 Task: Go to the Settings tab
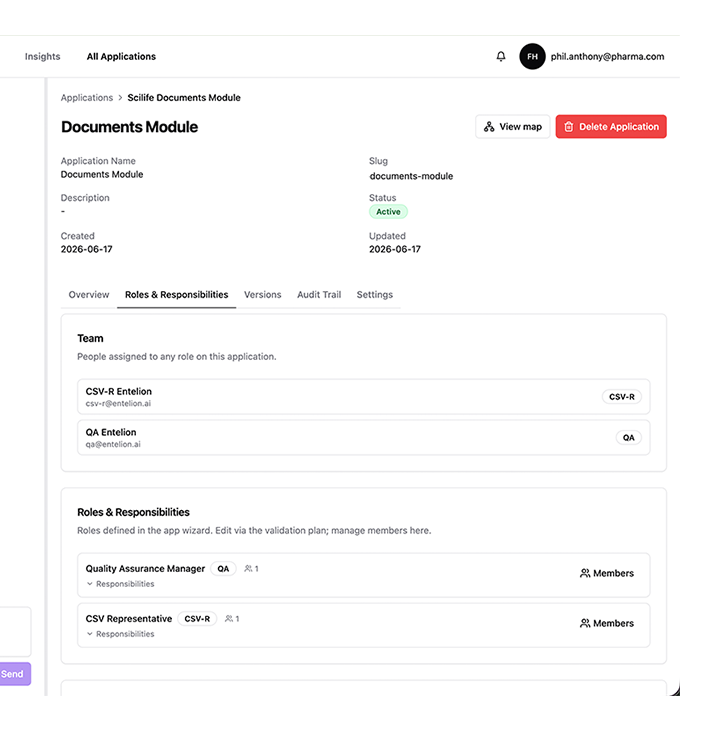(x=375, y=295)
